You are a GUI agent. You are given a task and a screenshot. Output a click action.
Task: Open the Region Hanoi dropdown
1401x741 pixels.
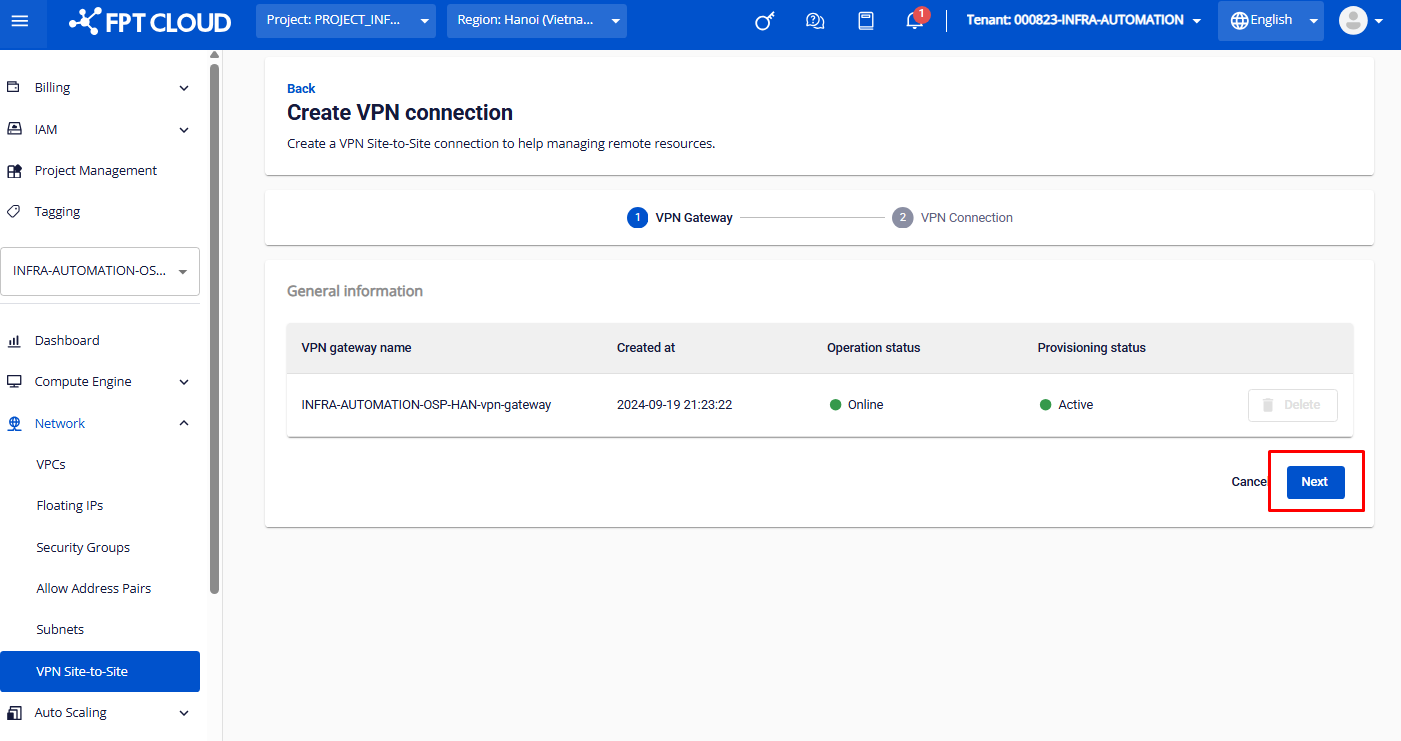point(537,20)
